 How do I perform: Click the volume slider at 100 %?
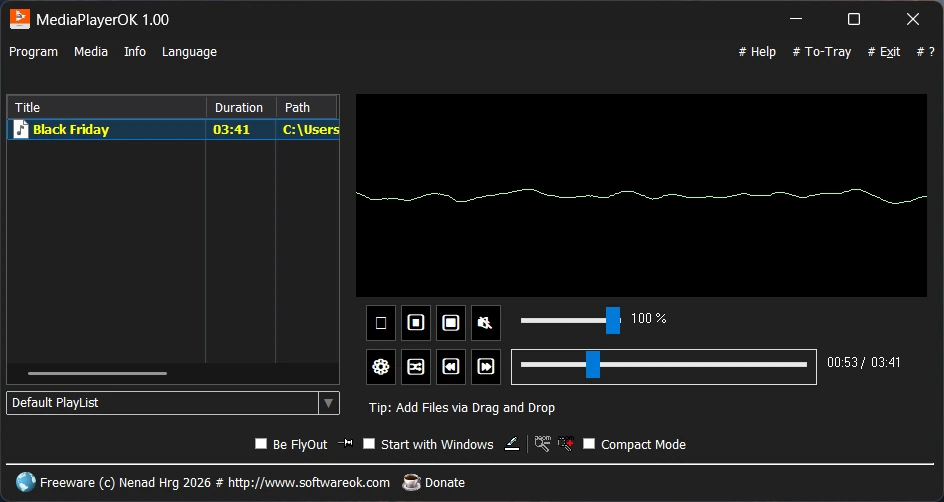(570, 320)
